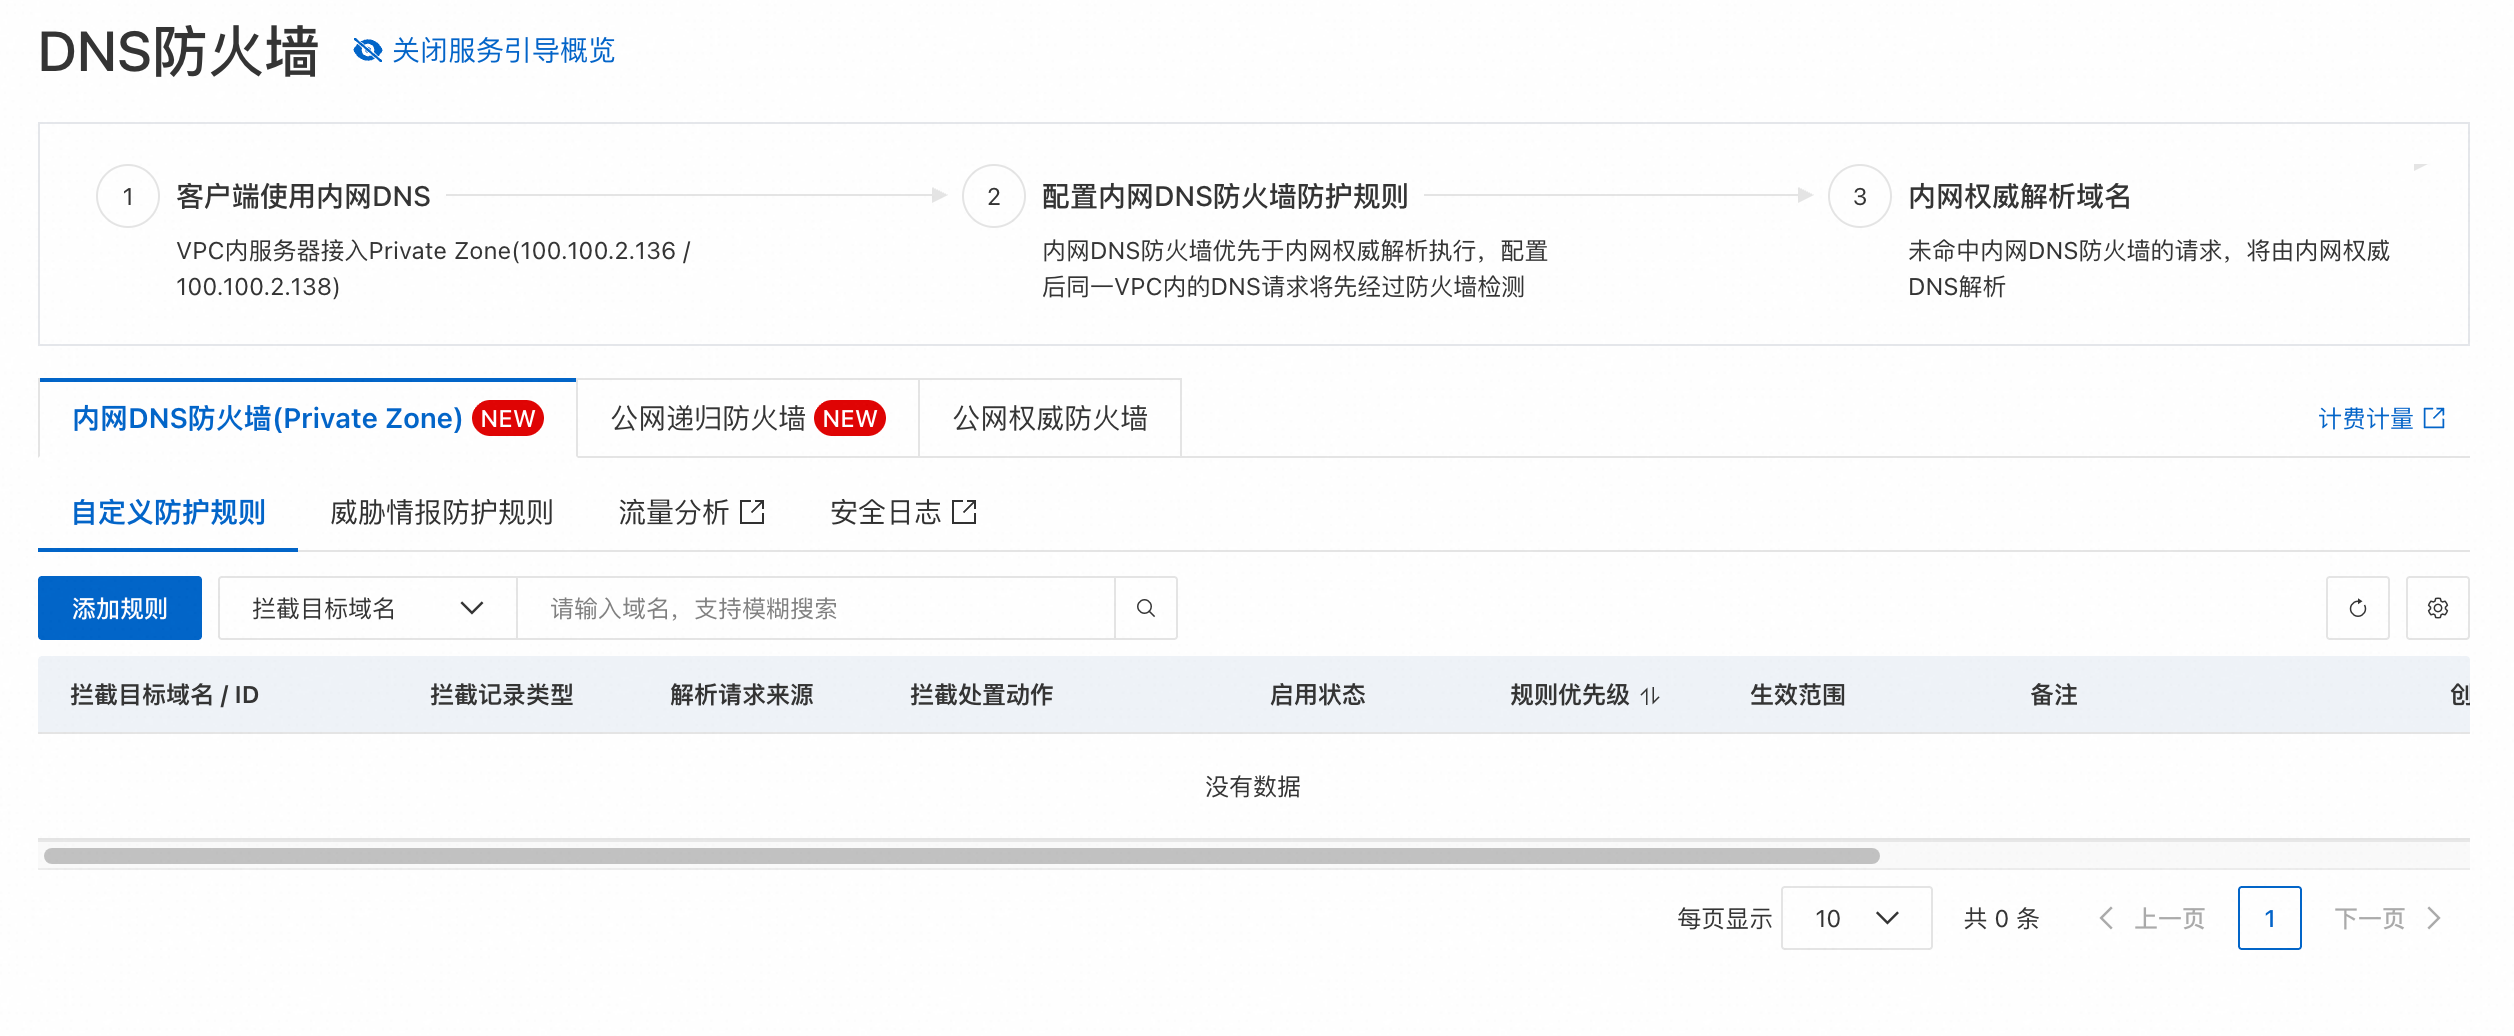Image resolution: width=2514 pixels, height=1036 pixels.
Task: Click the 启用状态 column header
Action: pos(1318,695)
